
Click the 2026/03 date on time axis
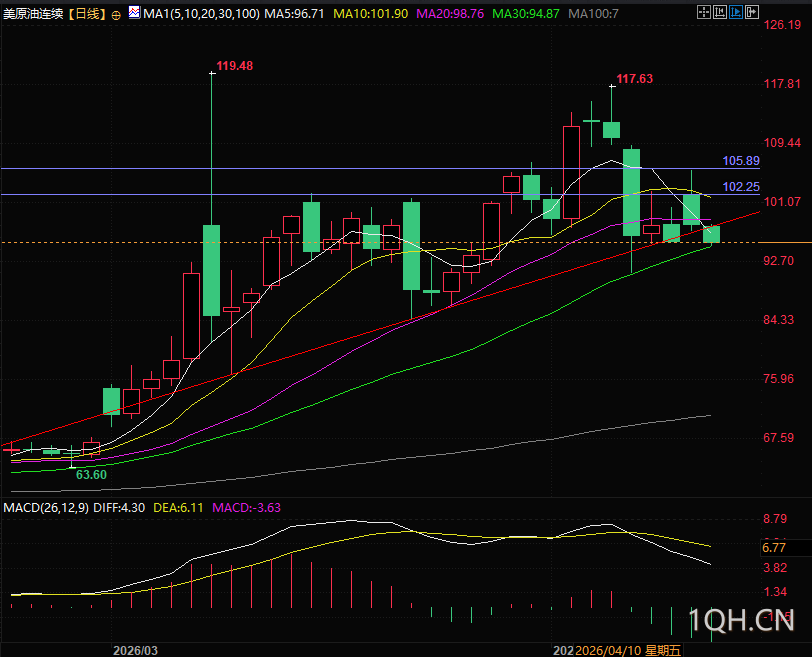click(136, 650)
